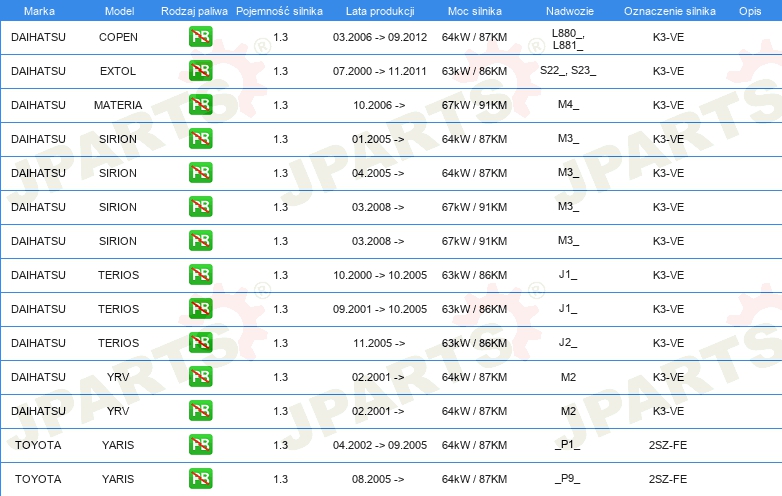Click the Nadwozie column header

tap(570, 11)
